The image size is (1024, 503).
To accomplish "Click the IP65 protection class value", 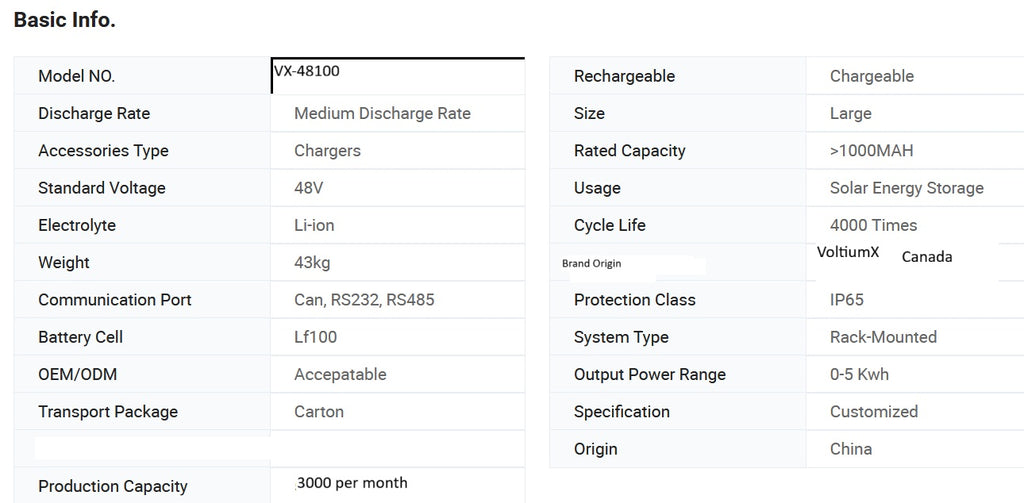I will click(846, 300).
